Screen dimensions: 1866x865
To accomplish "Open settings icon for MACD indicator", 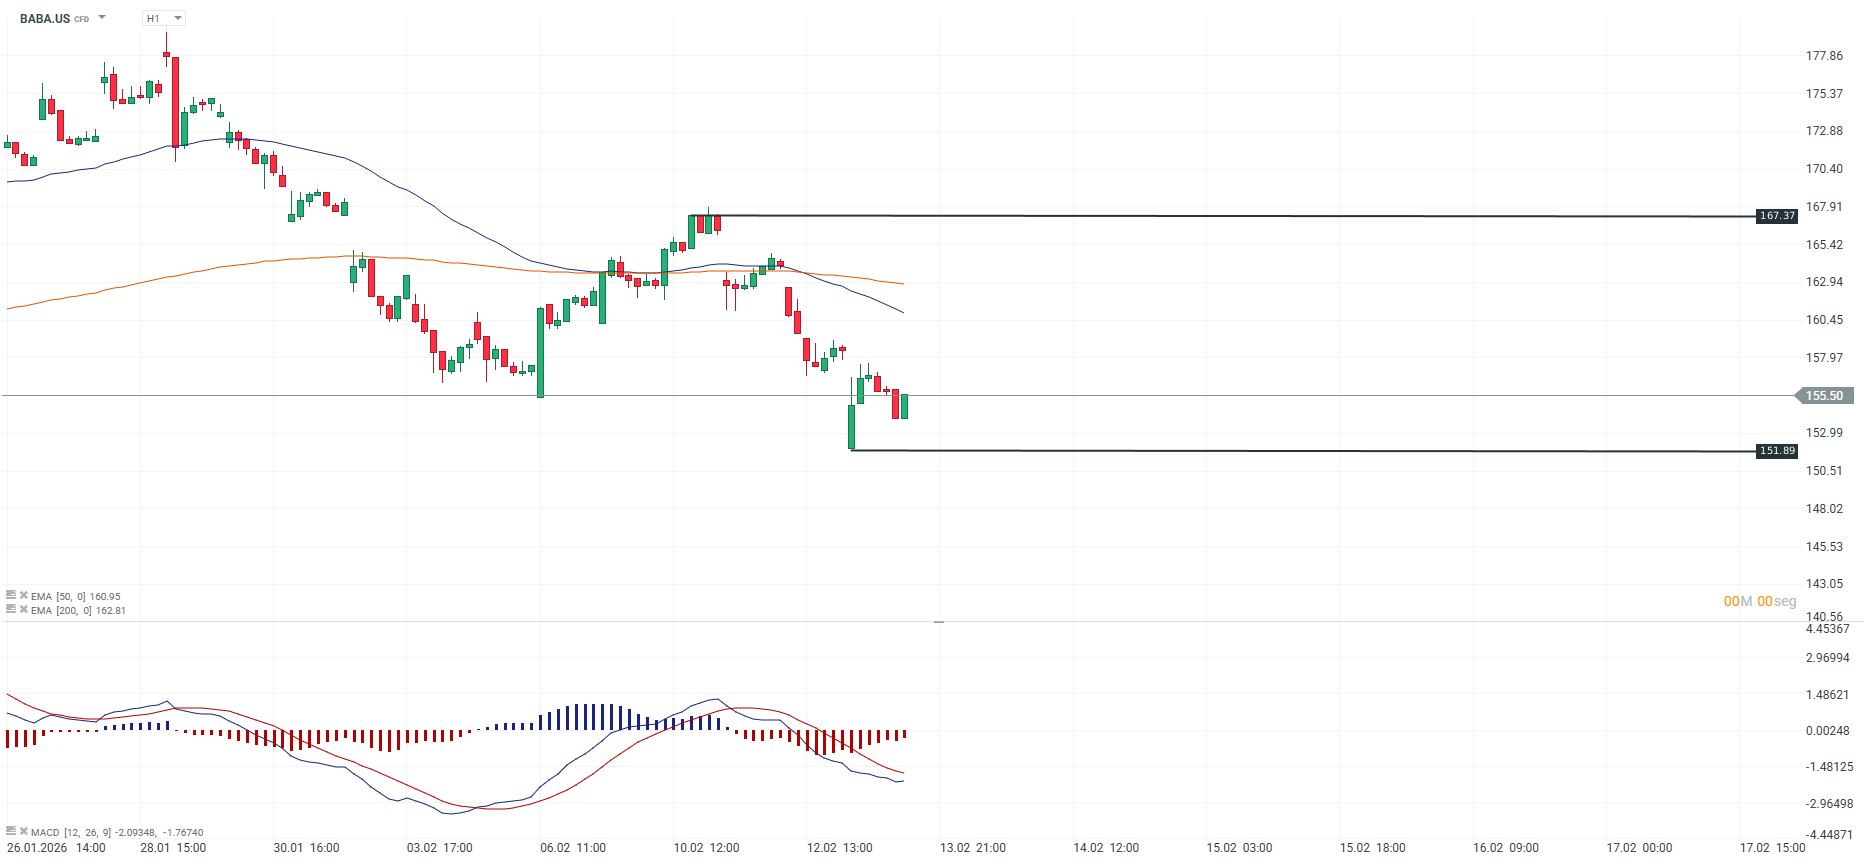I will click(x=11, y=831).
